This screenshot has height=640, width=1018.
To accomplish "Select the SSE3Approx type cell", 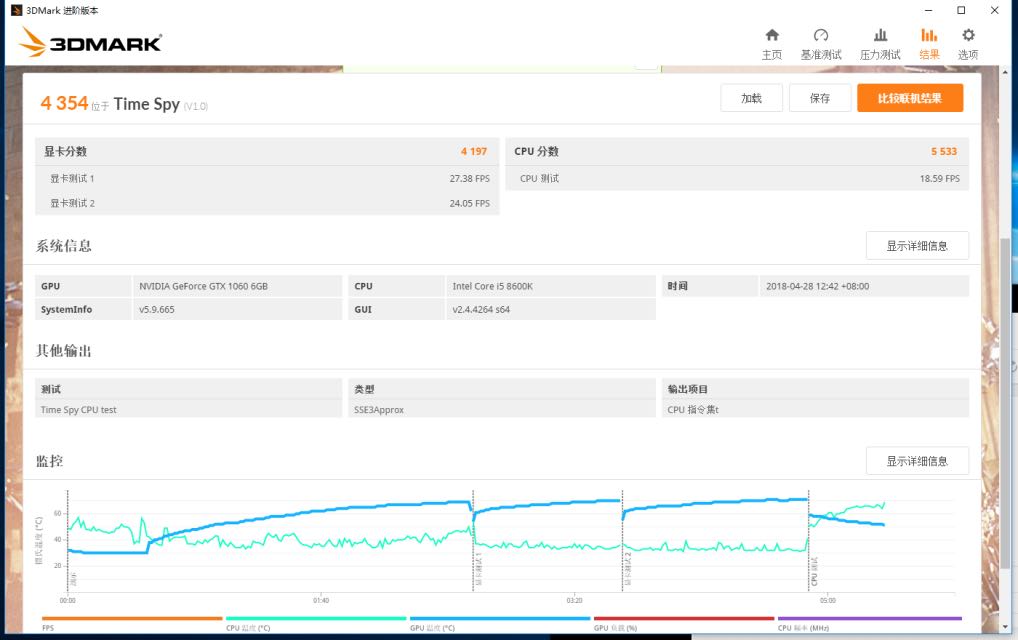I will coord(502,410).
